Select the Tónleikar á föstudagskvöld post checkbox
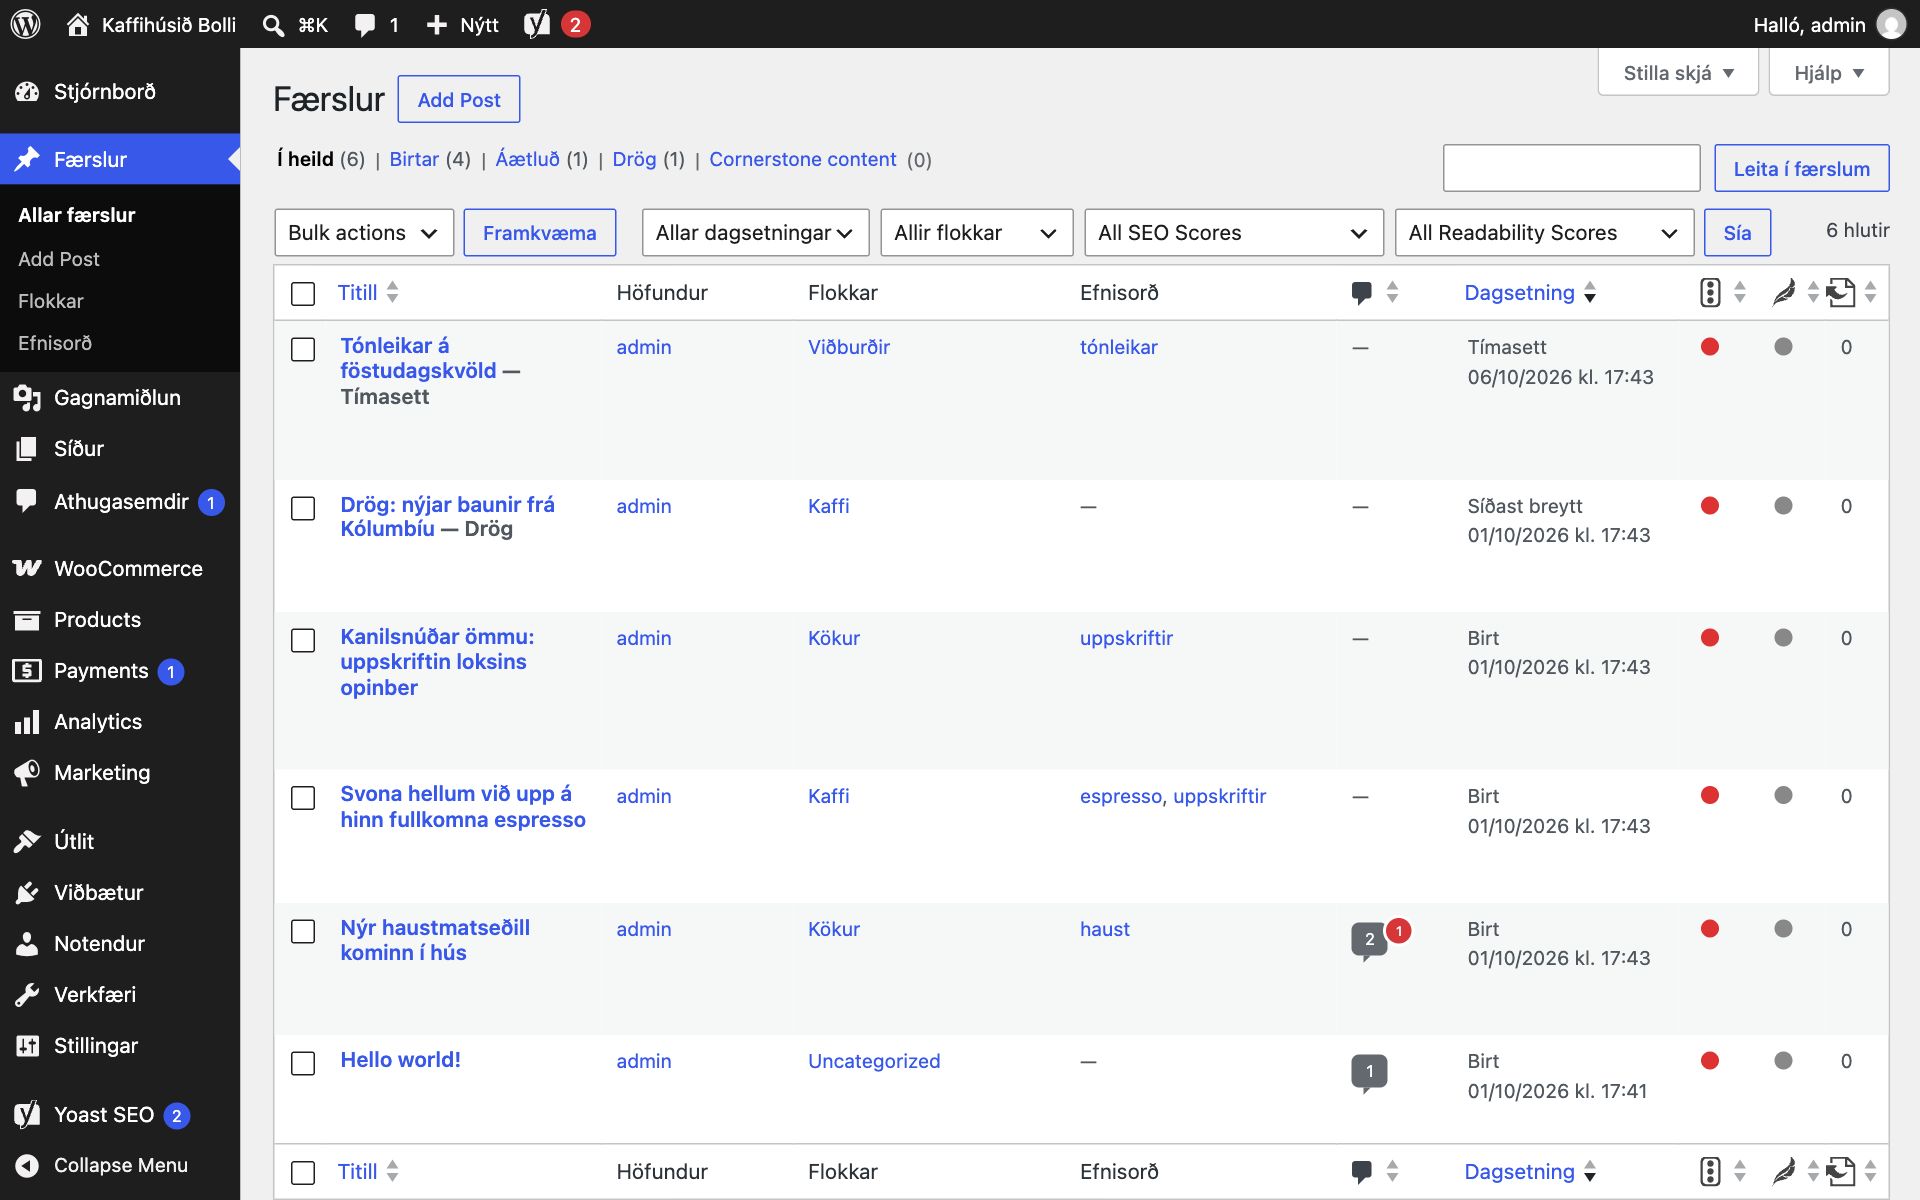 click(x=303, y=349)
